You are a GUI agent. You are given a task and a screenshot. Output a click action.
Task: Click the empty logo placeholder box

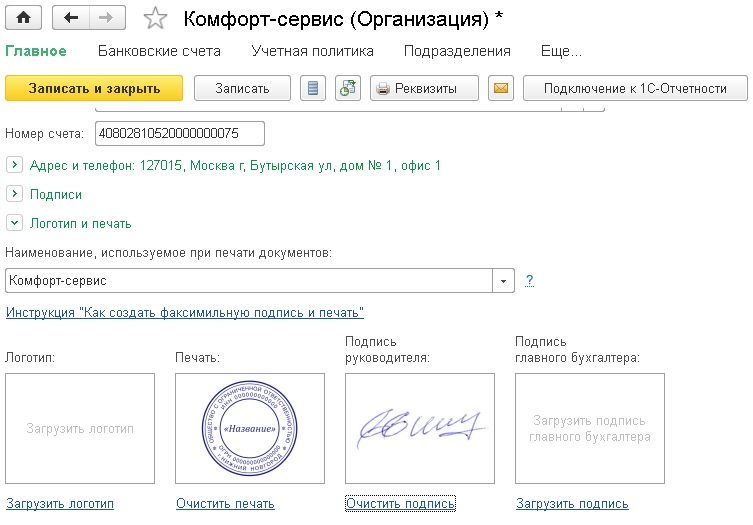point(80,428)
